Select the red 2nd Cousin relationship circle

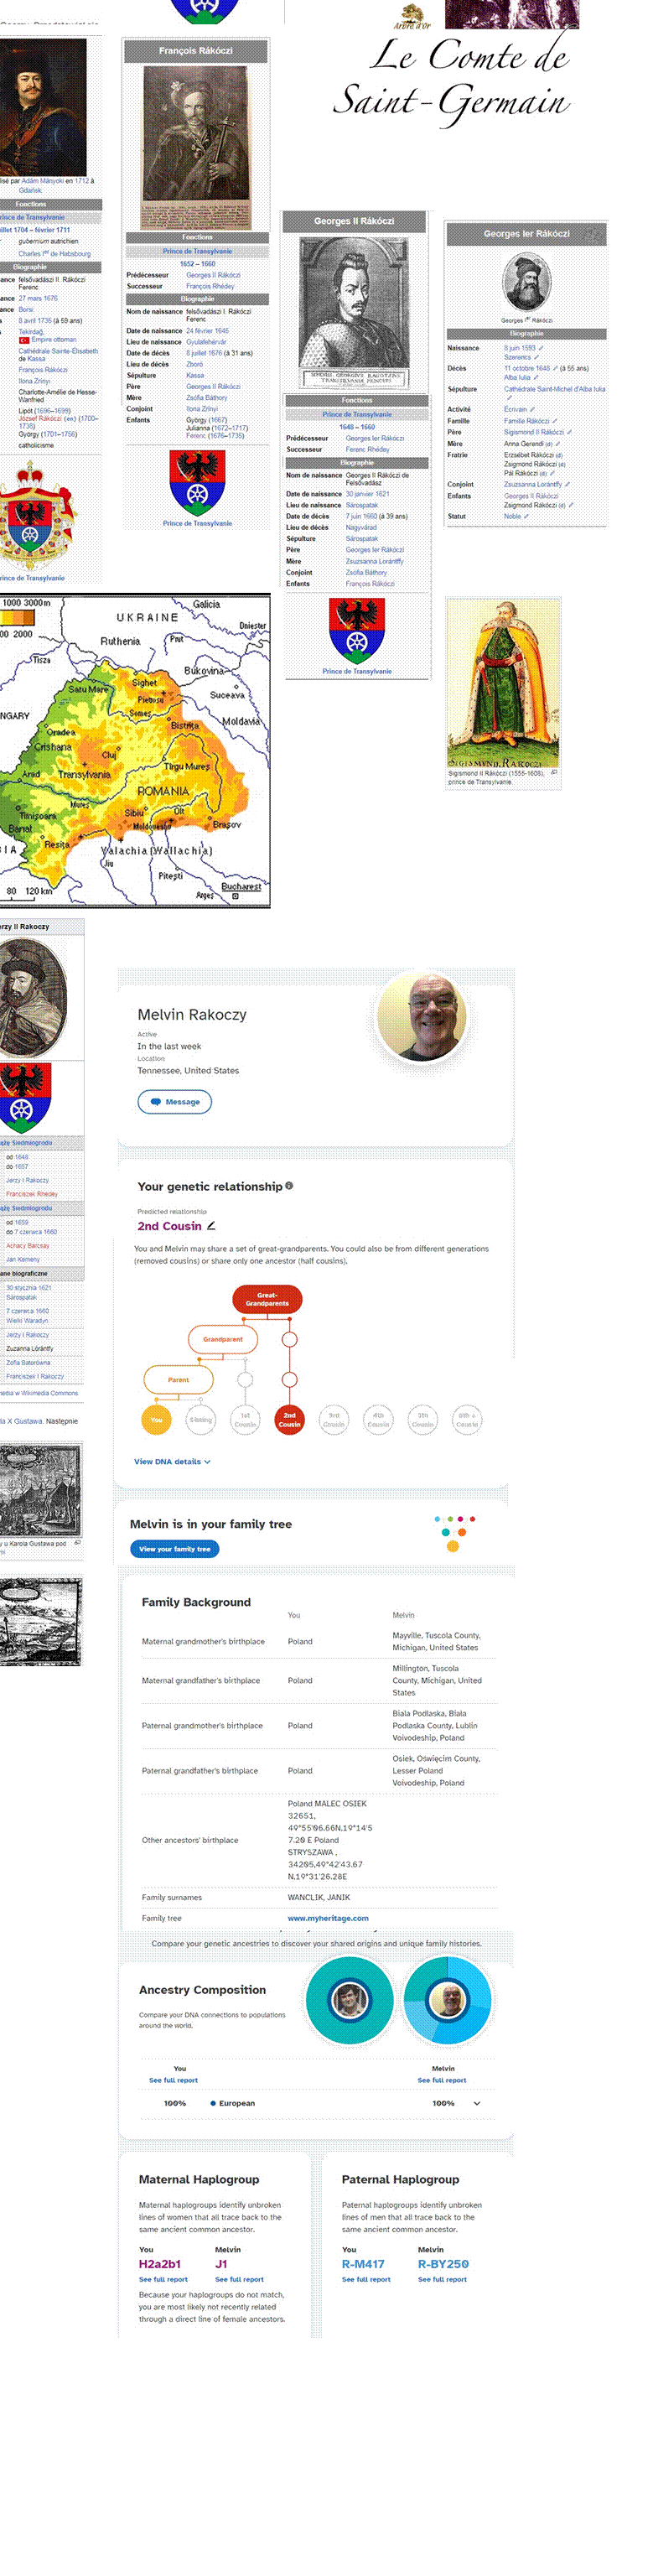(289, 1419)
